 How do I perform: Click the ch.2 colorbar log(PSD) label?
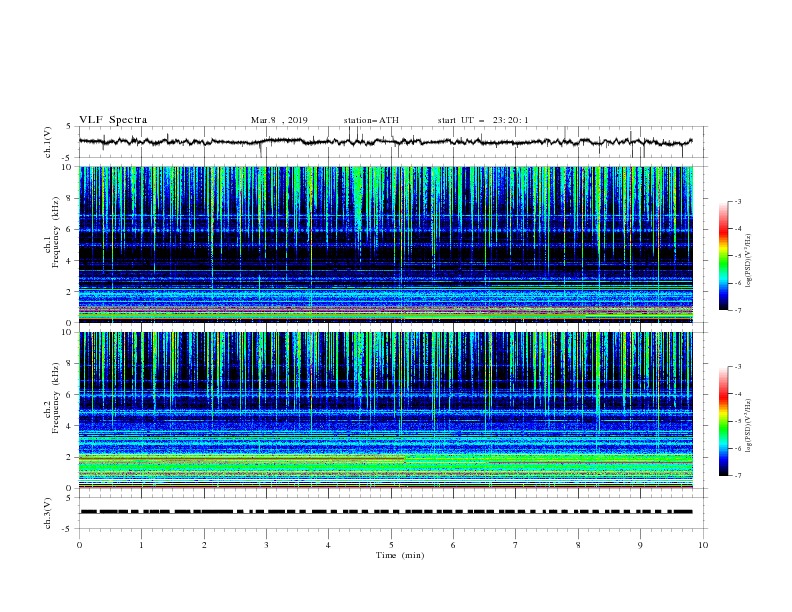point(749,426)
